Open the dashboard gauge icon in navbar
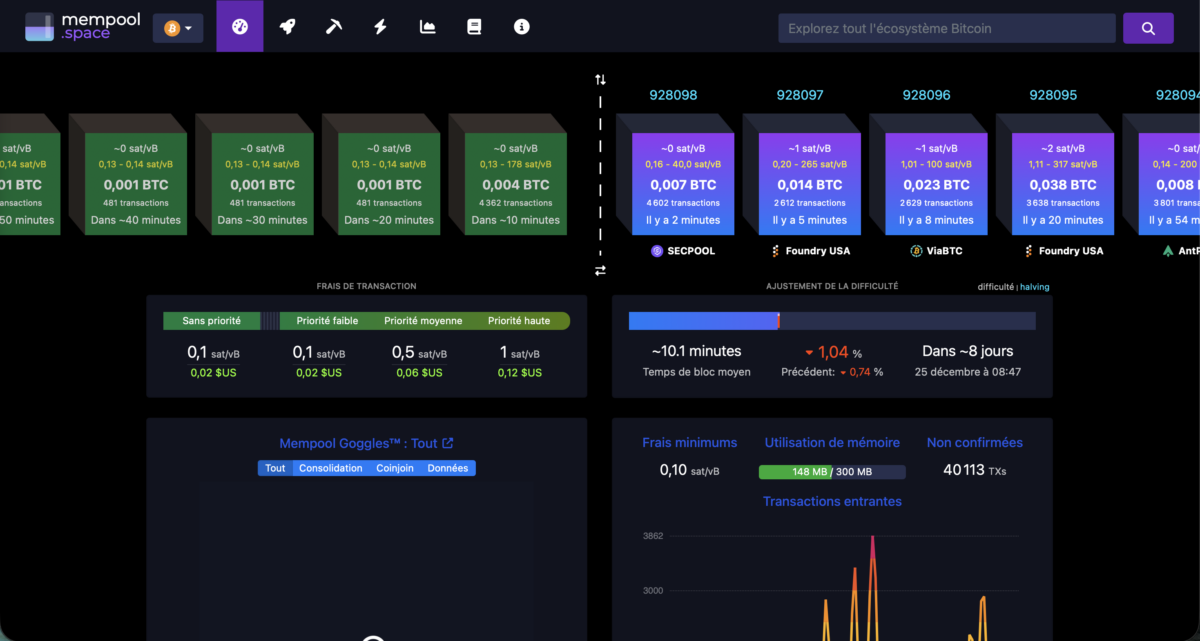This screenshot has height=641, width=1200. click(x=239, y=27)
